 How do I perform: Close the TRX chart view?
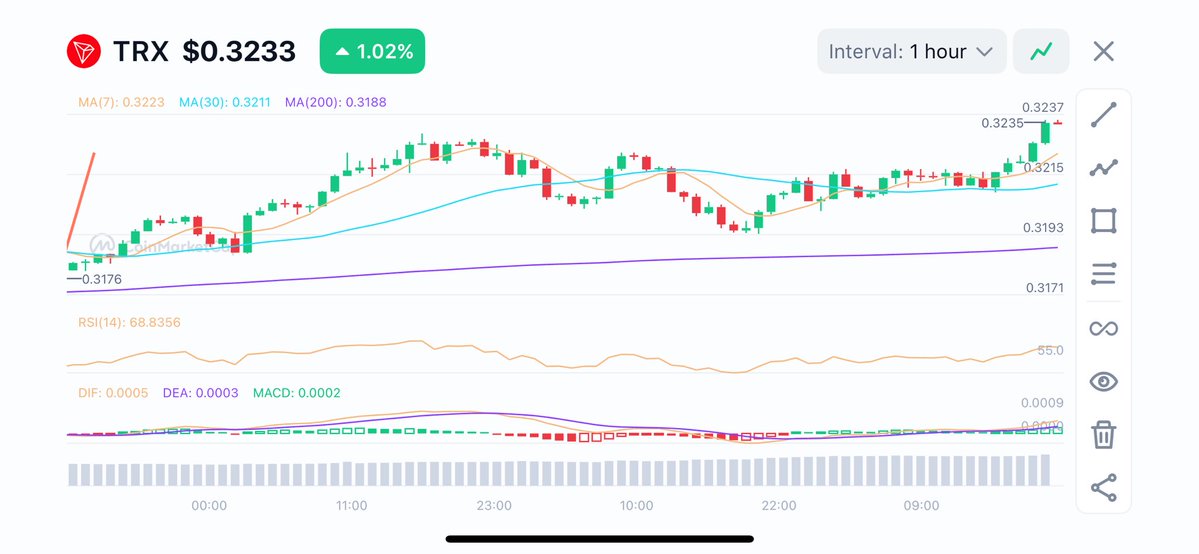pos(1103,51)
